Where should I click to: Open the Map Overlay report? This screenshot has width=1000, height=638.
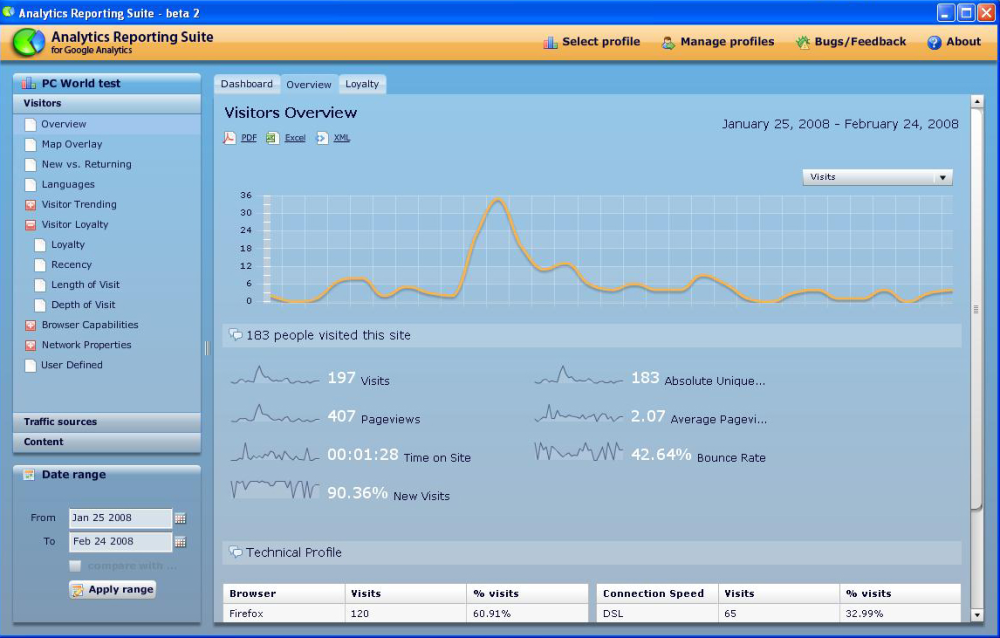click(71, 144)
